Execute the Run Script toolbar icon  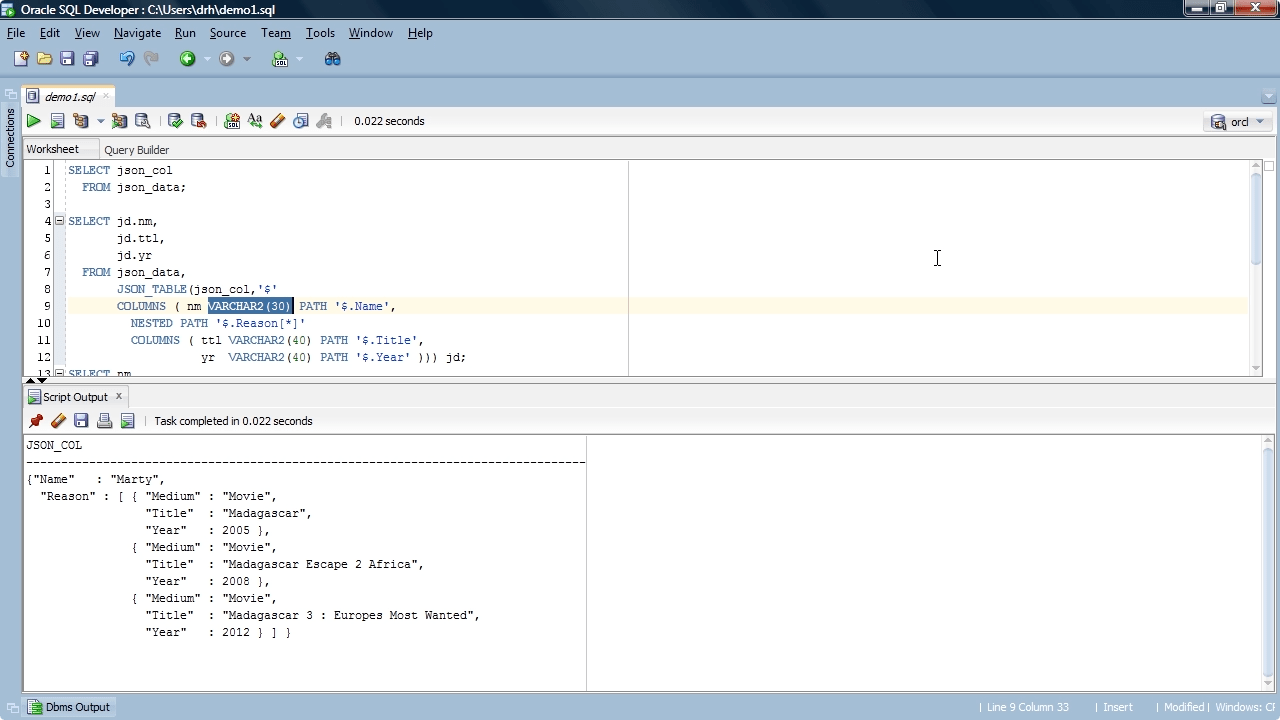coord(58,120)
